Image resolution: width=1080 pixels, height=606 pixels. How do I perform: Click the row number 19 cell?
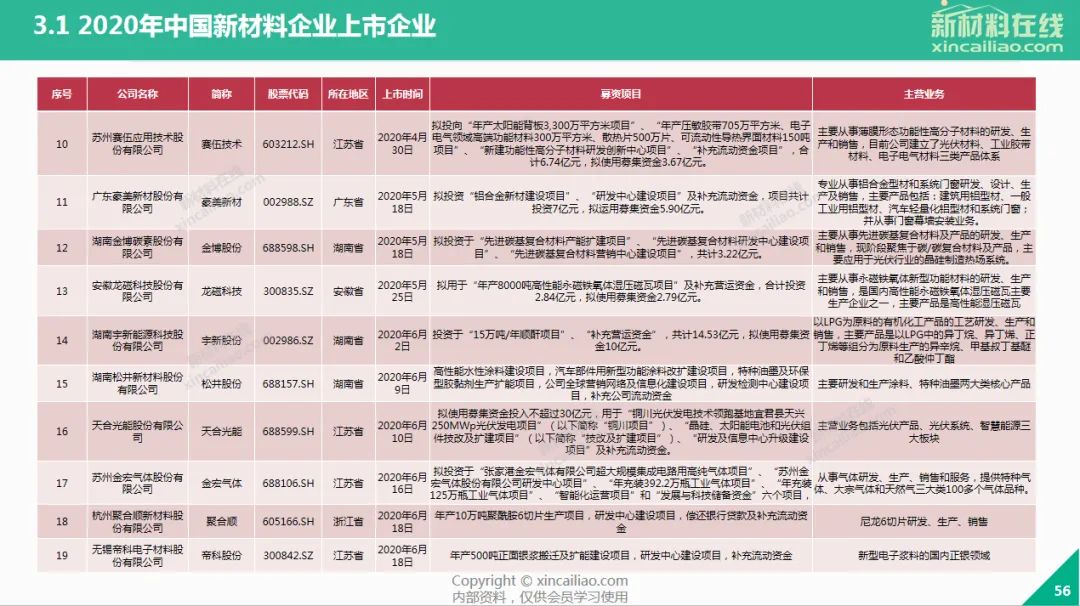[62, 555]
